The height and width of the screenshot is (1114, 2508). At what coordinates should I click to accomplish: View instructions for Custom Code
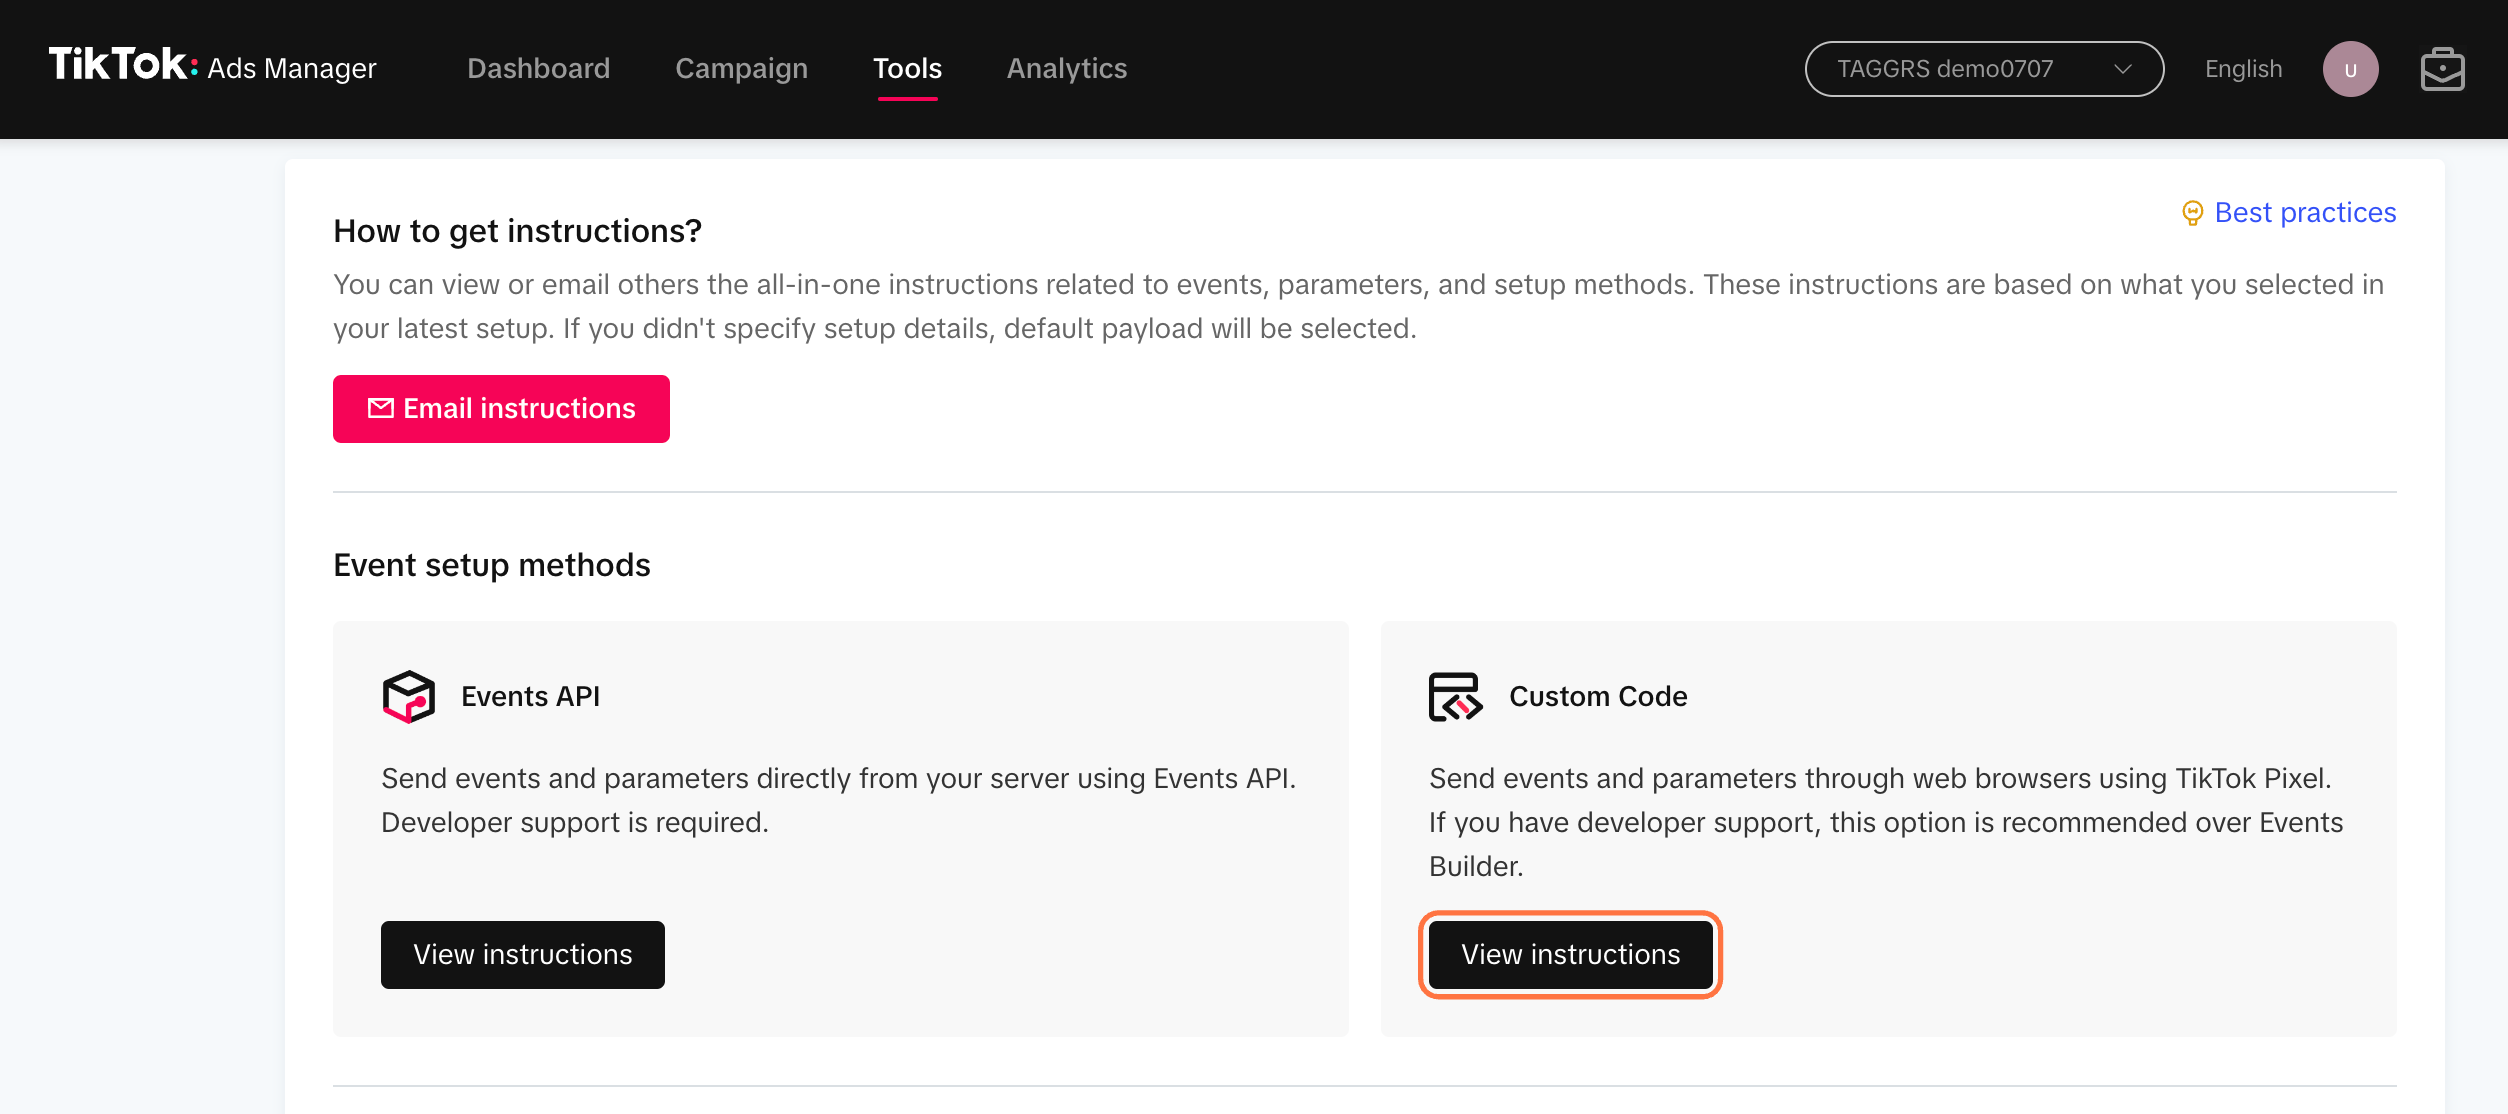tap(1570, 955)
